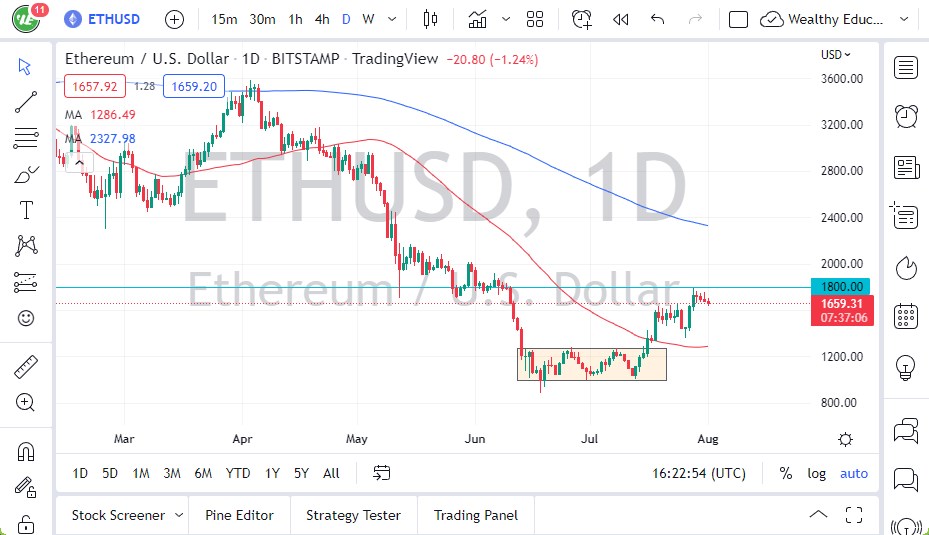Toggle auto scale for price axis

click(x=853, y=473)
